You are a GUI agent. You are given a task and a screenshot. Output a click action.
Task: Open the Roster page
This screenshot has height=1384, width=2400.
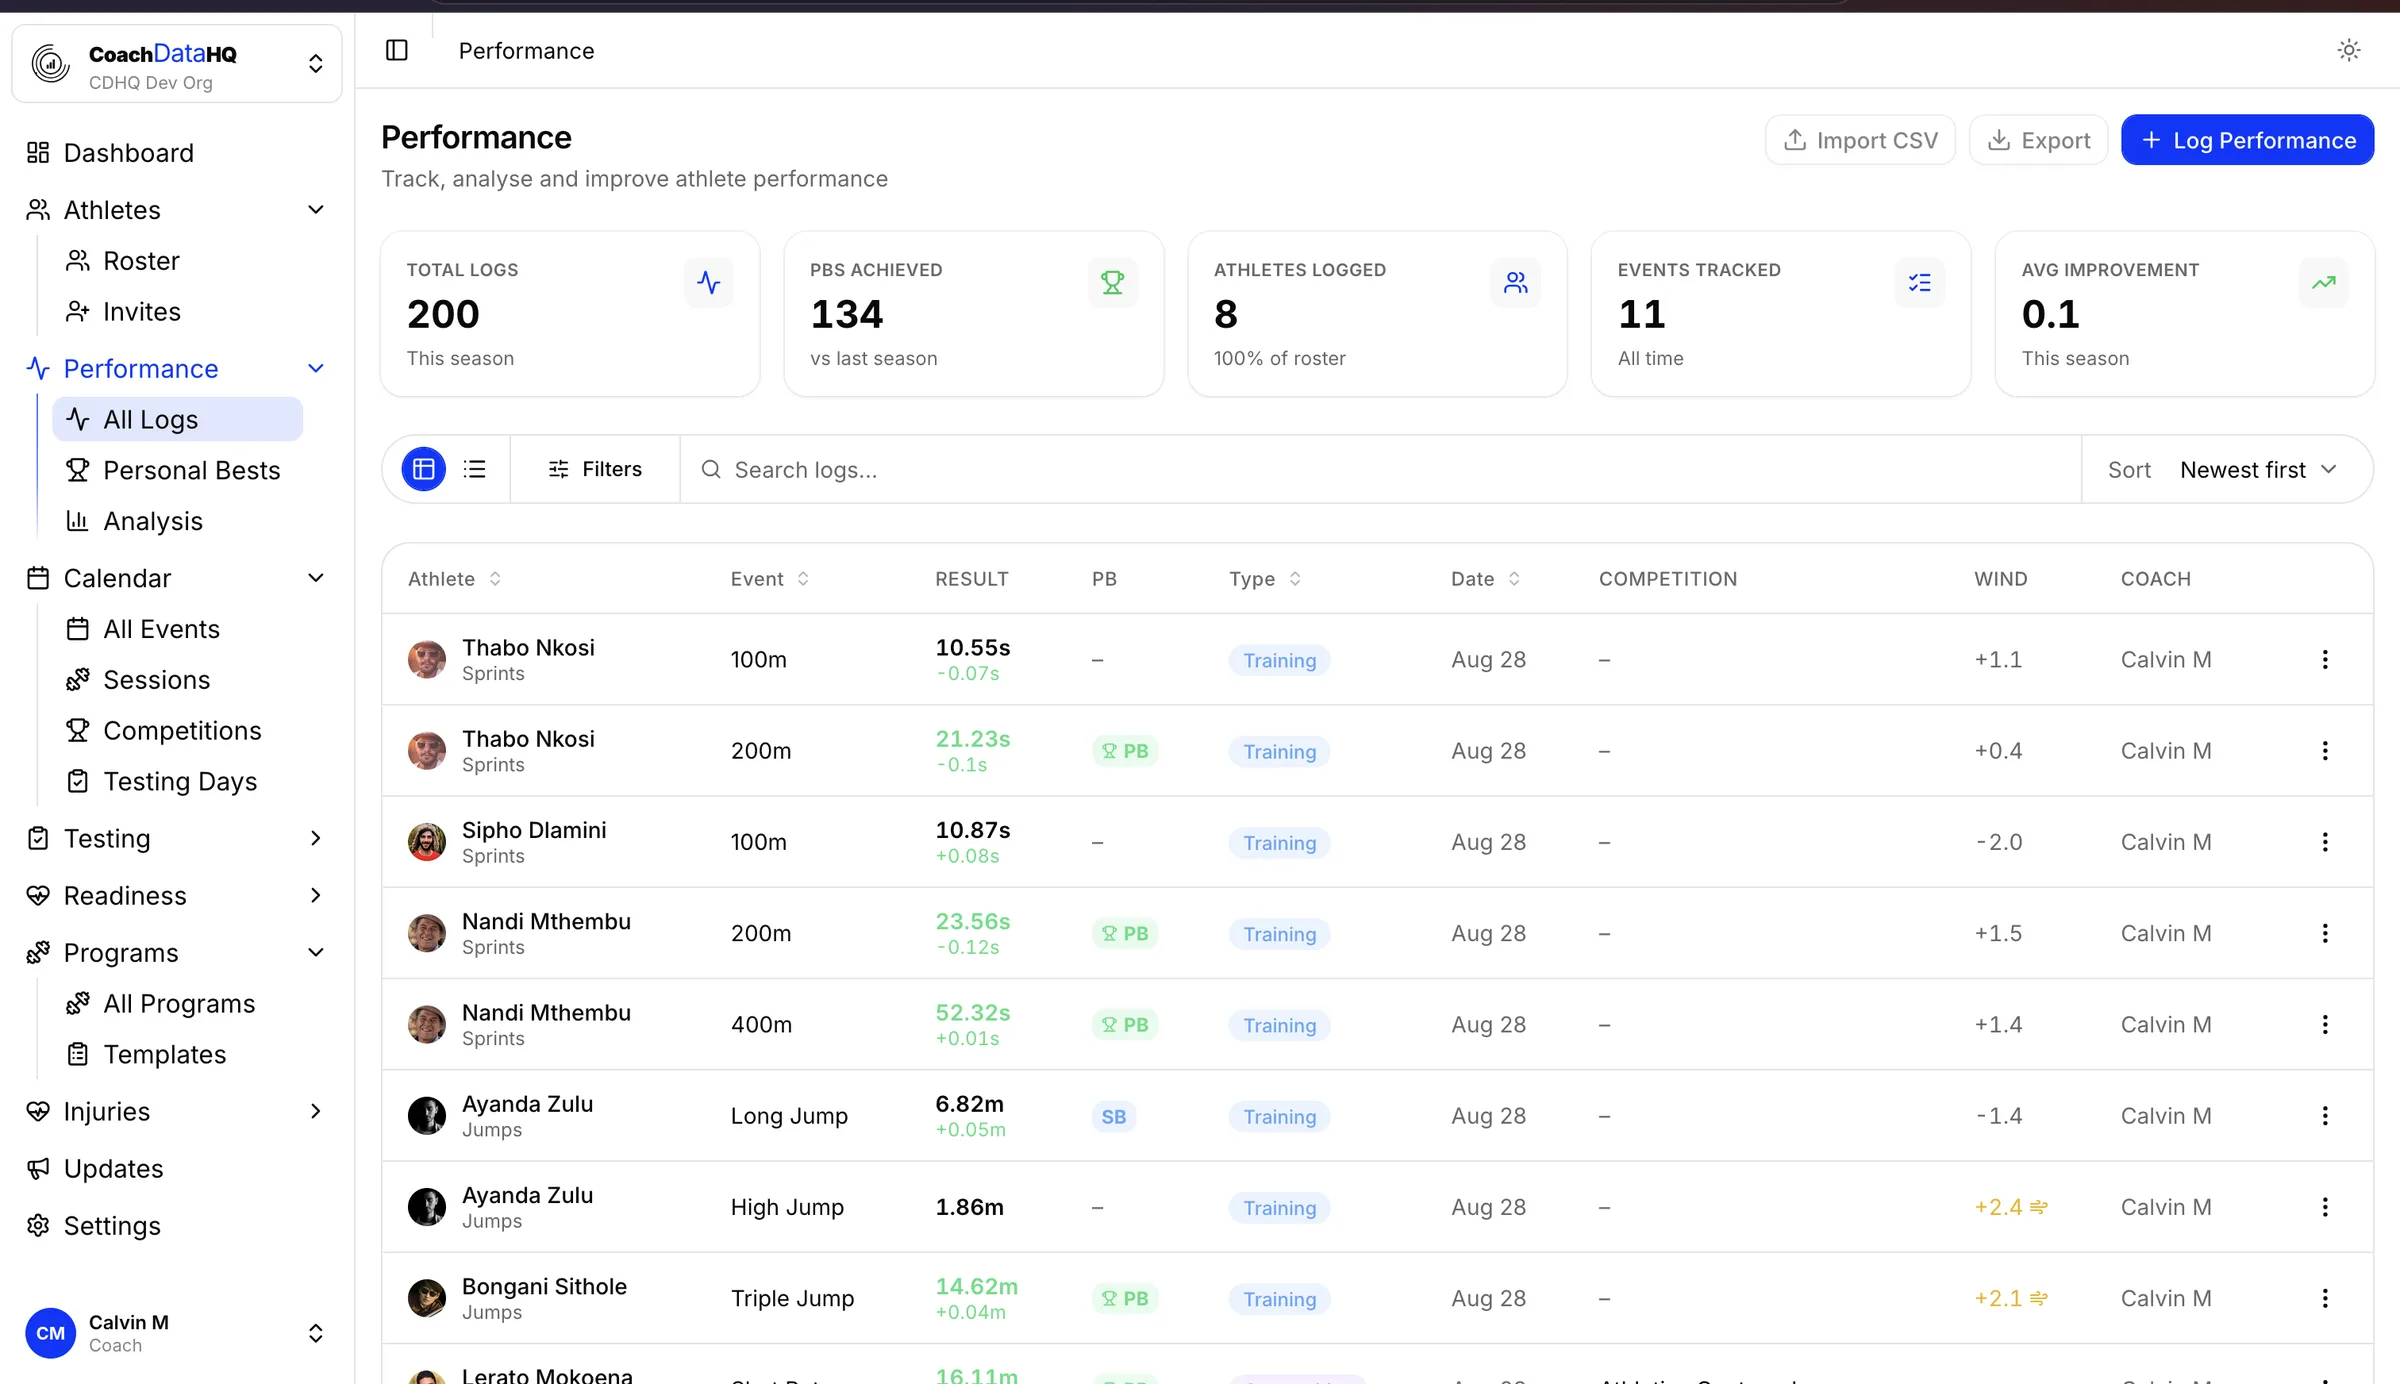[141, 261]
